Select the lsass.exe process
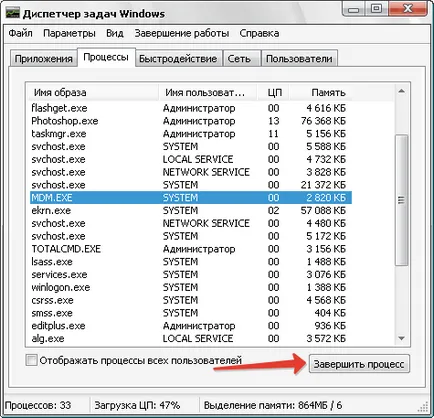This screenshot has height=418, width=434. [x=191, y=262]
